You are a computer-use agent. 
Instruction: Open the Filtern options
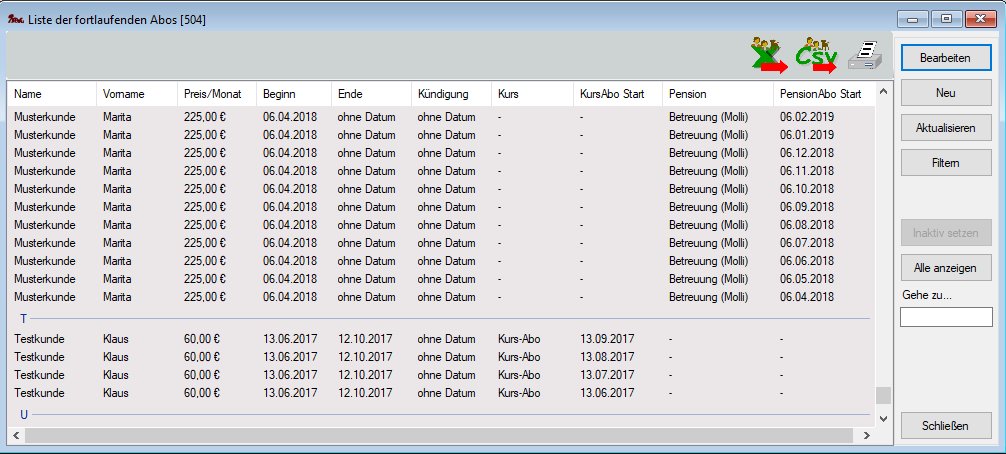point(946,162)
